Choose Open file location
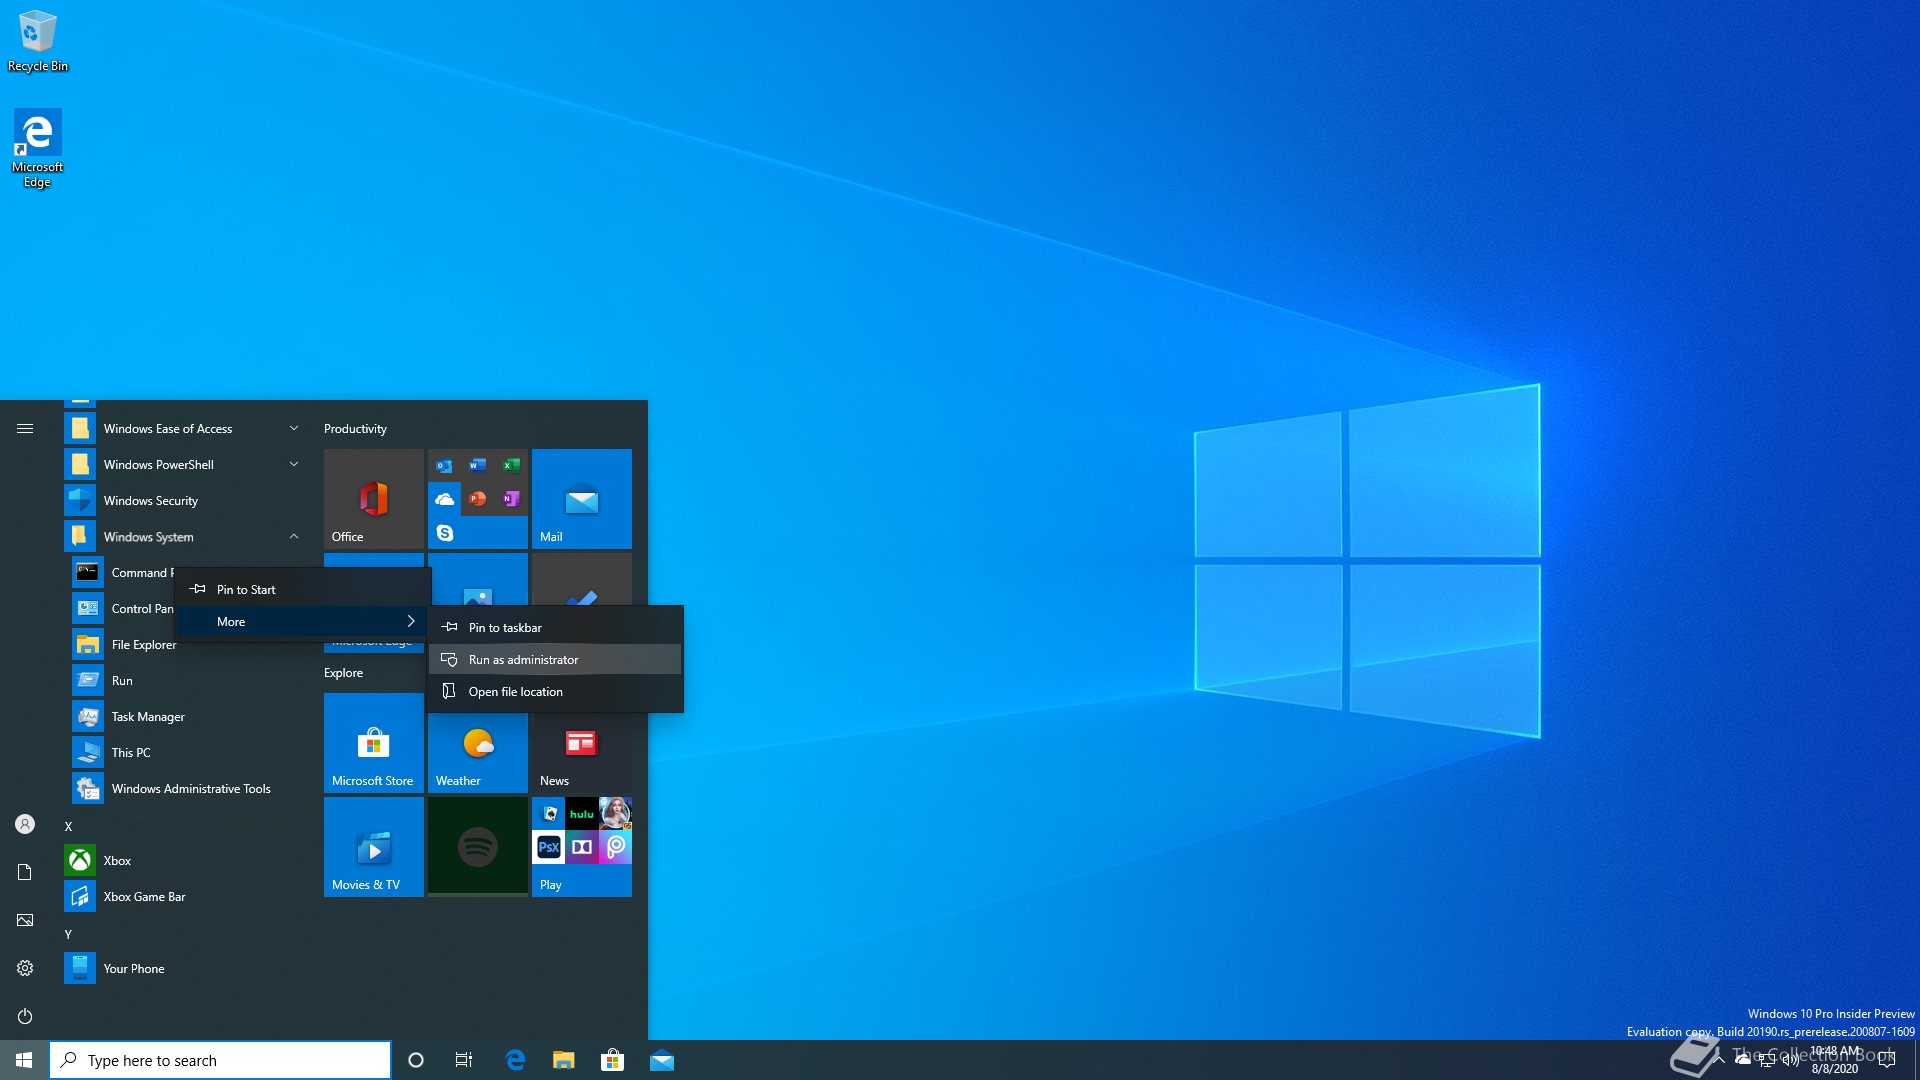Image resolution: width=1920 pixels, height=1080 pixels. [x=555, y=692]
